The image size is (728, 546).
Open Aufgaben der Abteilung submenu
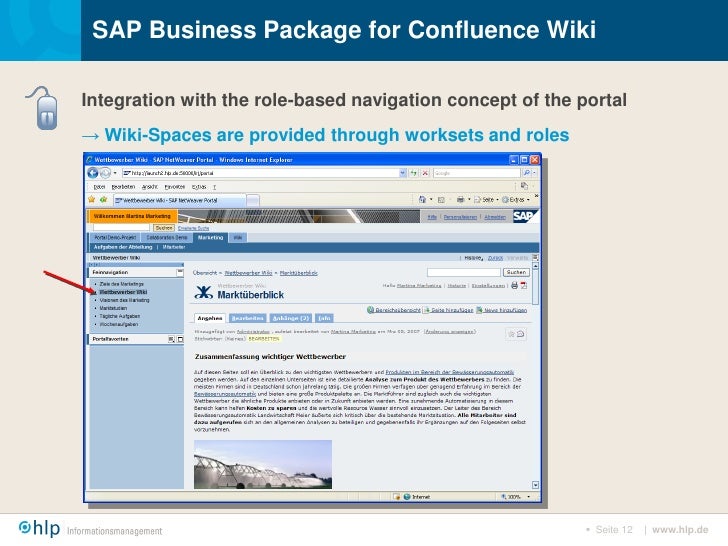tap(123, 247)
